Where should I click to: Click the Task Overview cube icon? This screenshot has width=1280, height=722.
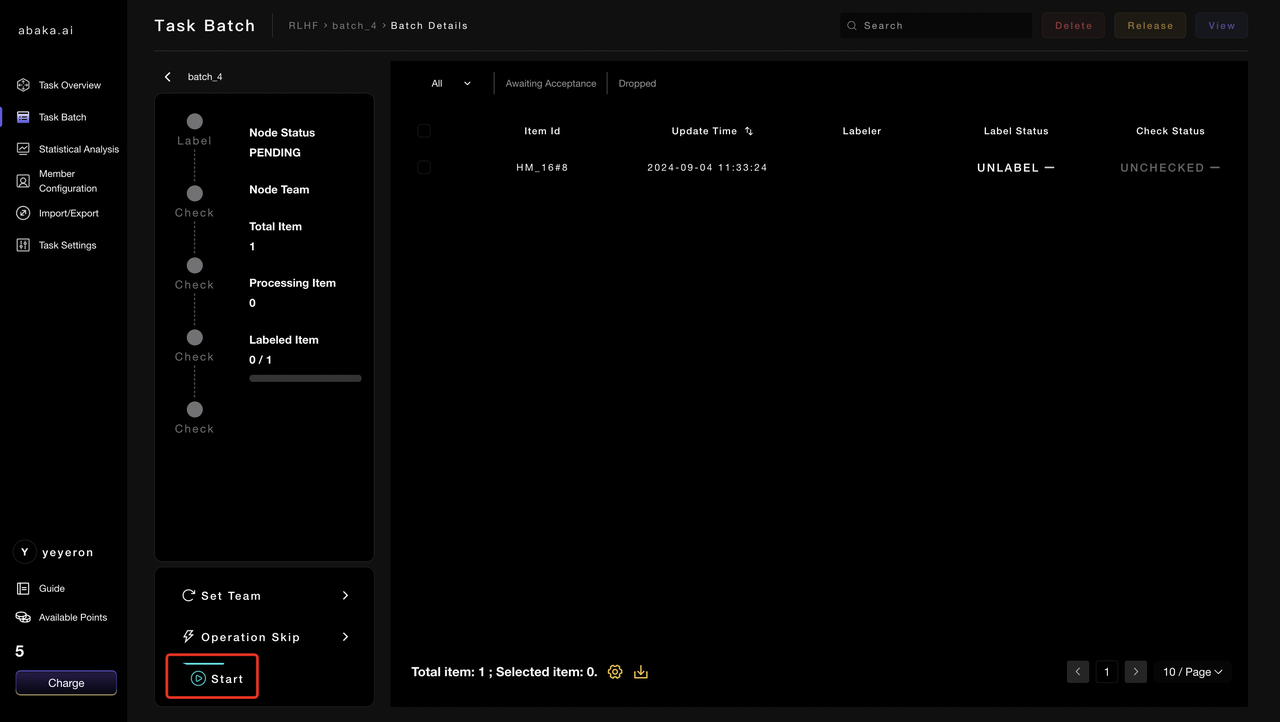[23, 85]
